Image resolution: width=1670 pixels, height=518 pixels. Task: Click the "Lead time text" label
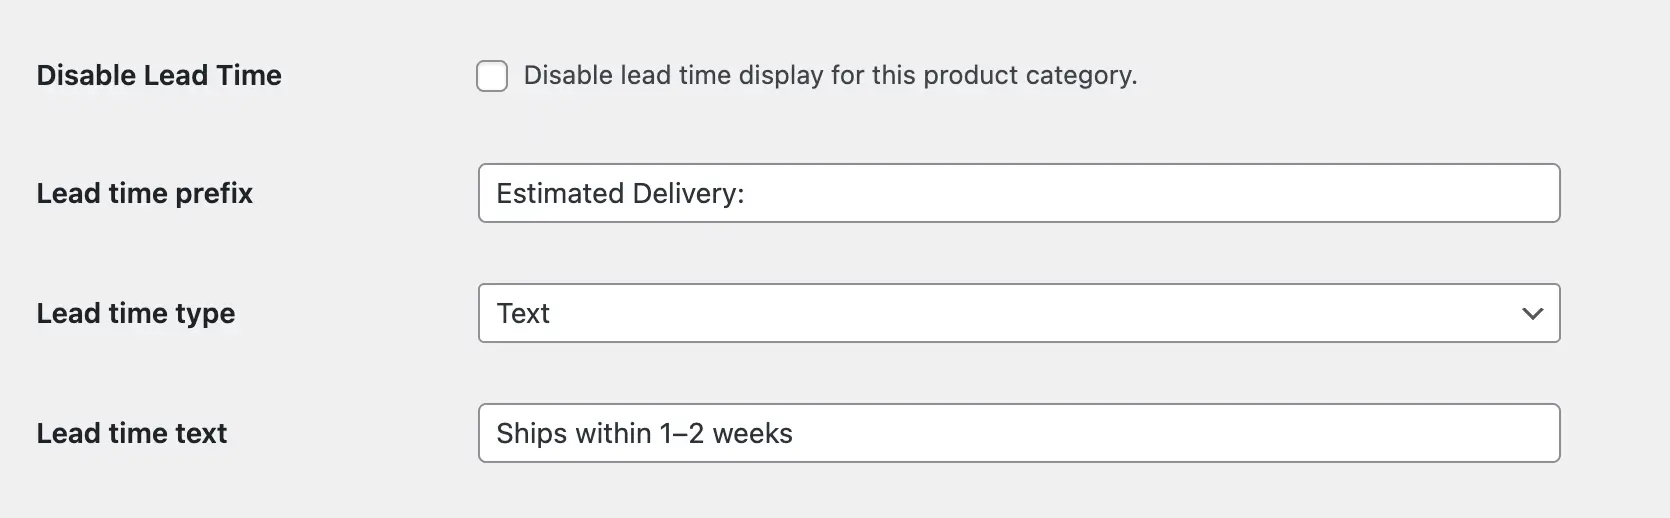click(x=132, y=434)
